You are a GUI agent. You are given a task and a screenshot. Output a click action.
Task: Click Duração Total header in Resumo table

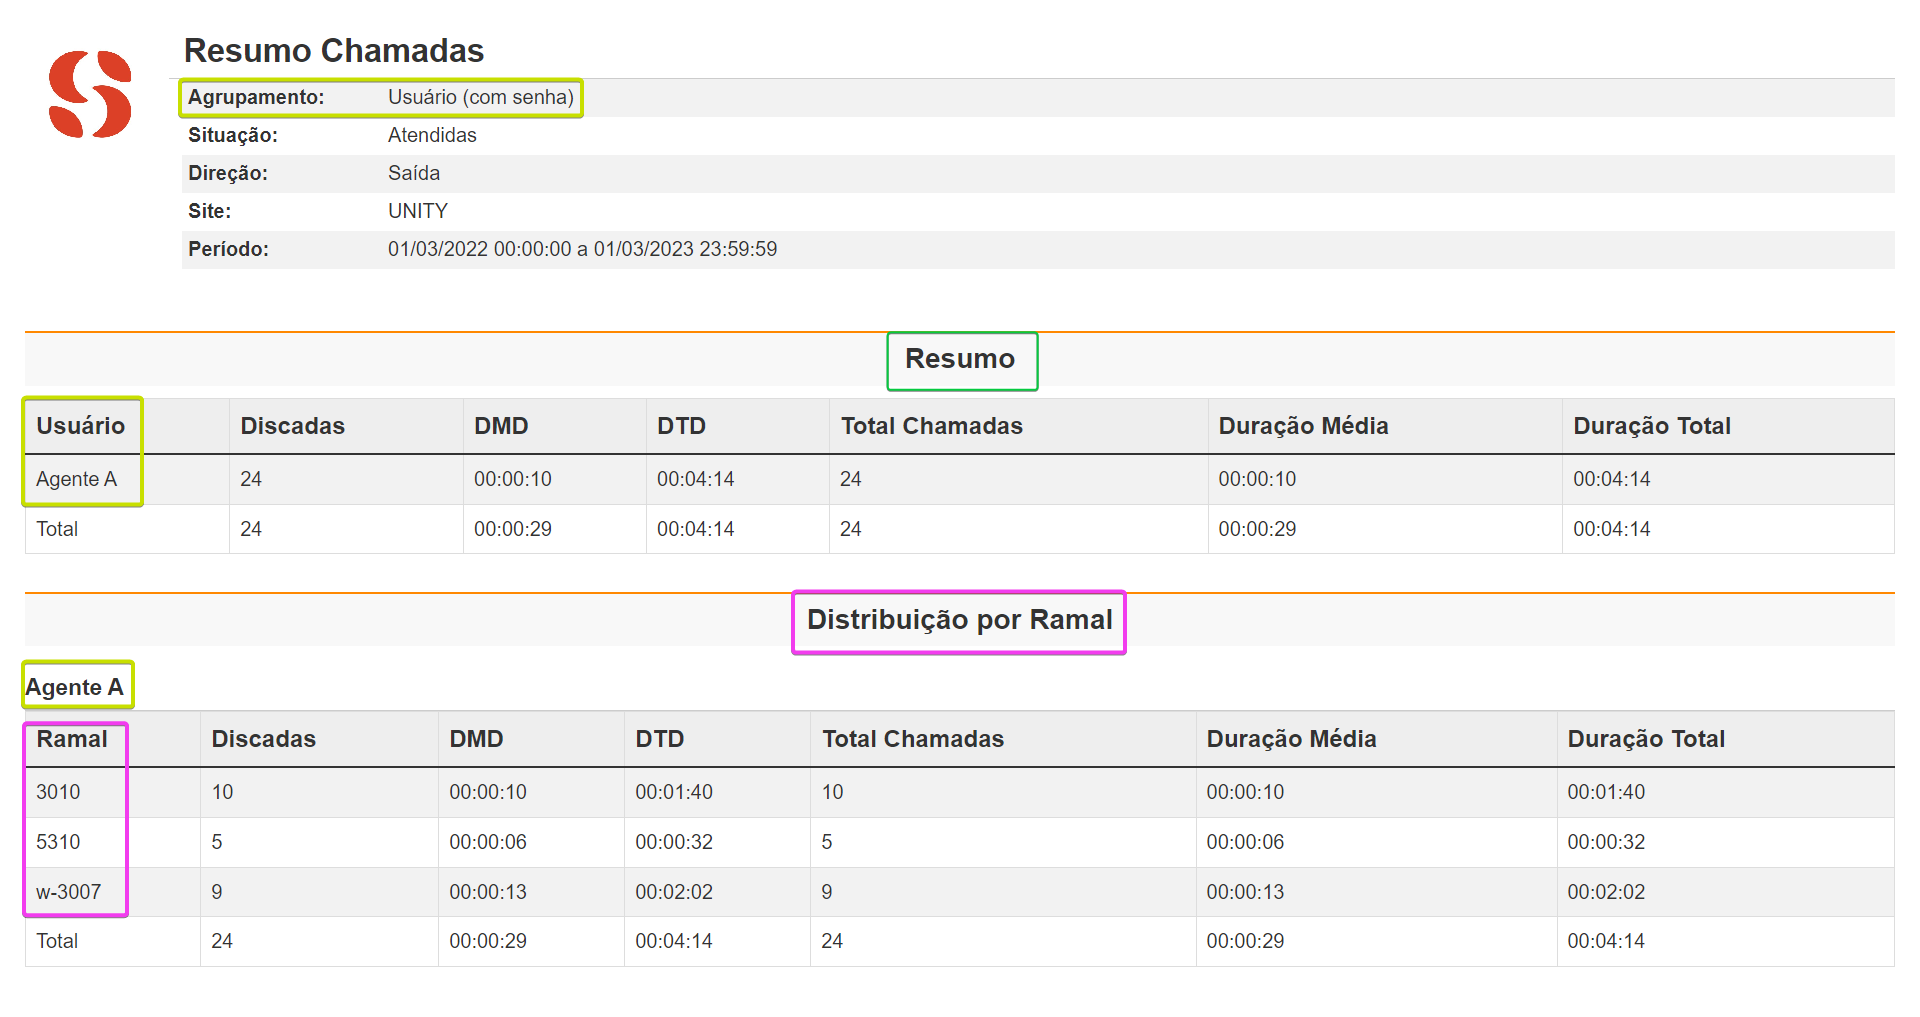point(1651,426)
